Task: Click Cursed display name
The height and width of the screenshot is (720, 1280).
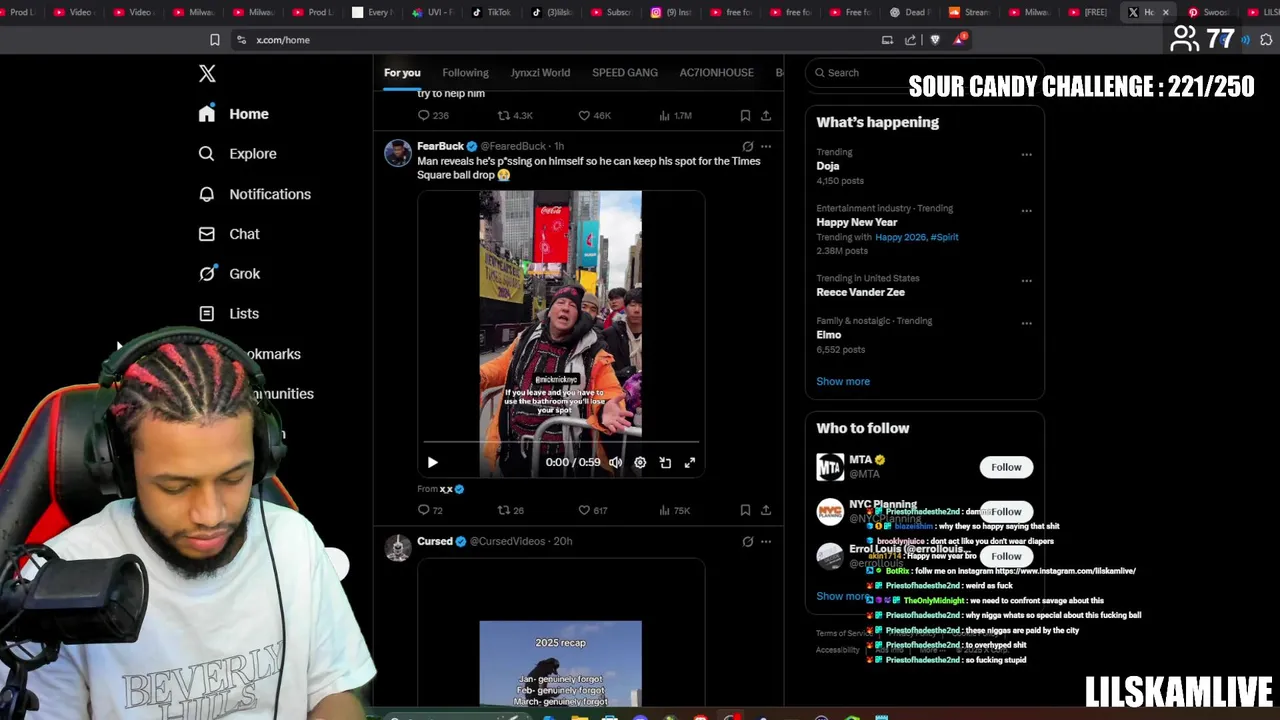Action: coord(435,541)
